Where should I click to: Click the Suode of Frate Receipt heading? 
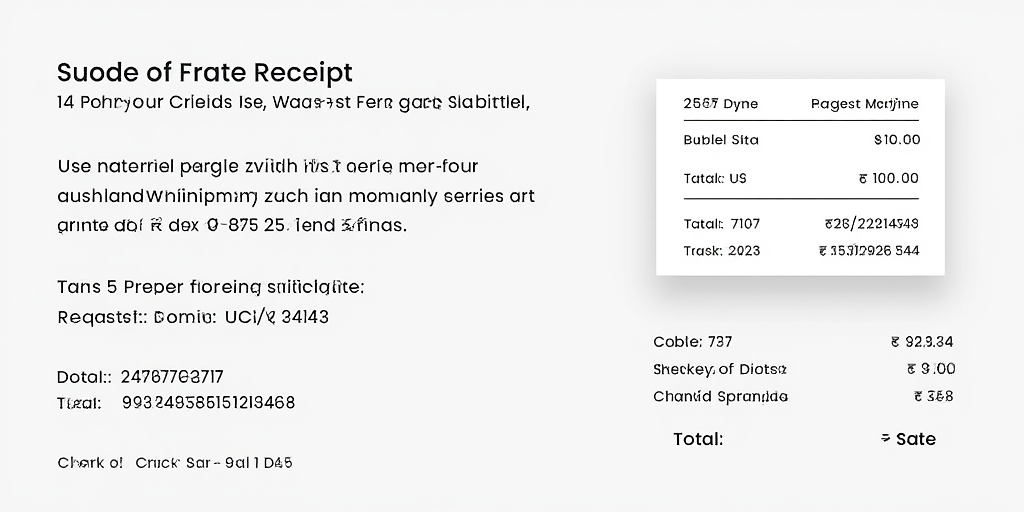204,72
